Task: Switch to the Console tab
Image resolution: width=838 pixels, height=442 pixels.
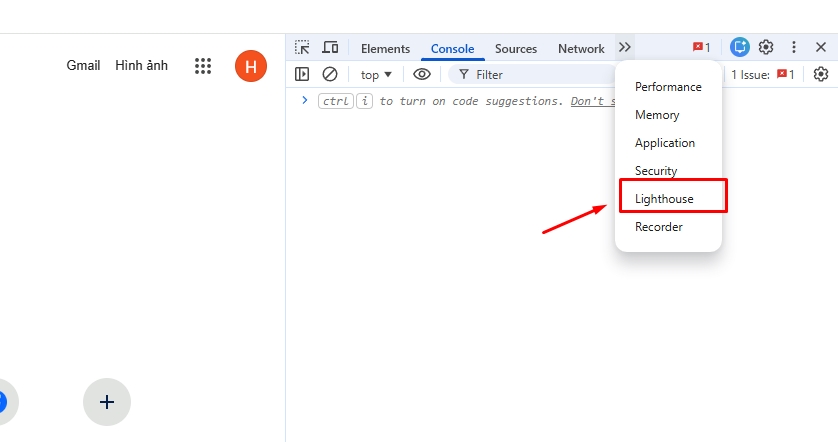Action: pyautogui.click(x=452, y=49)
